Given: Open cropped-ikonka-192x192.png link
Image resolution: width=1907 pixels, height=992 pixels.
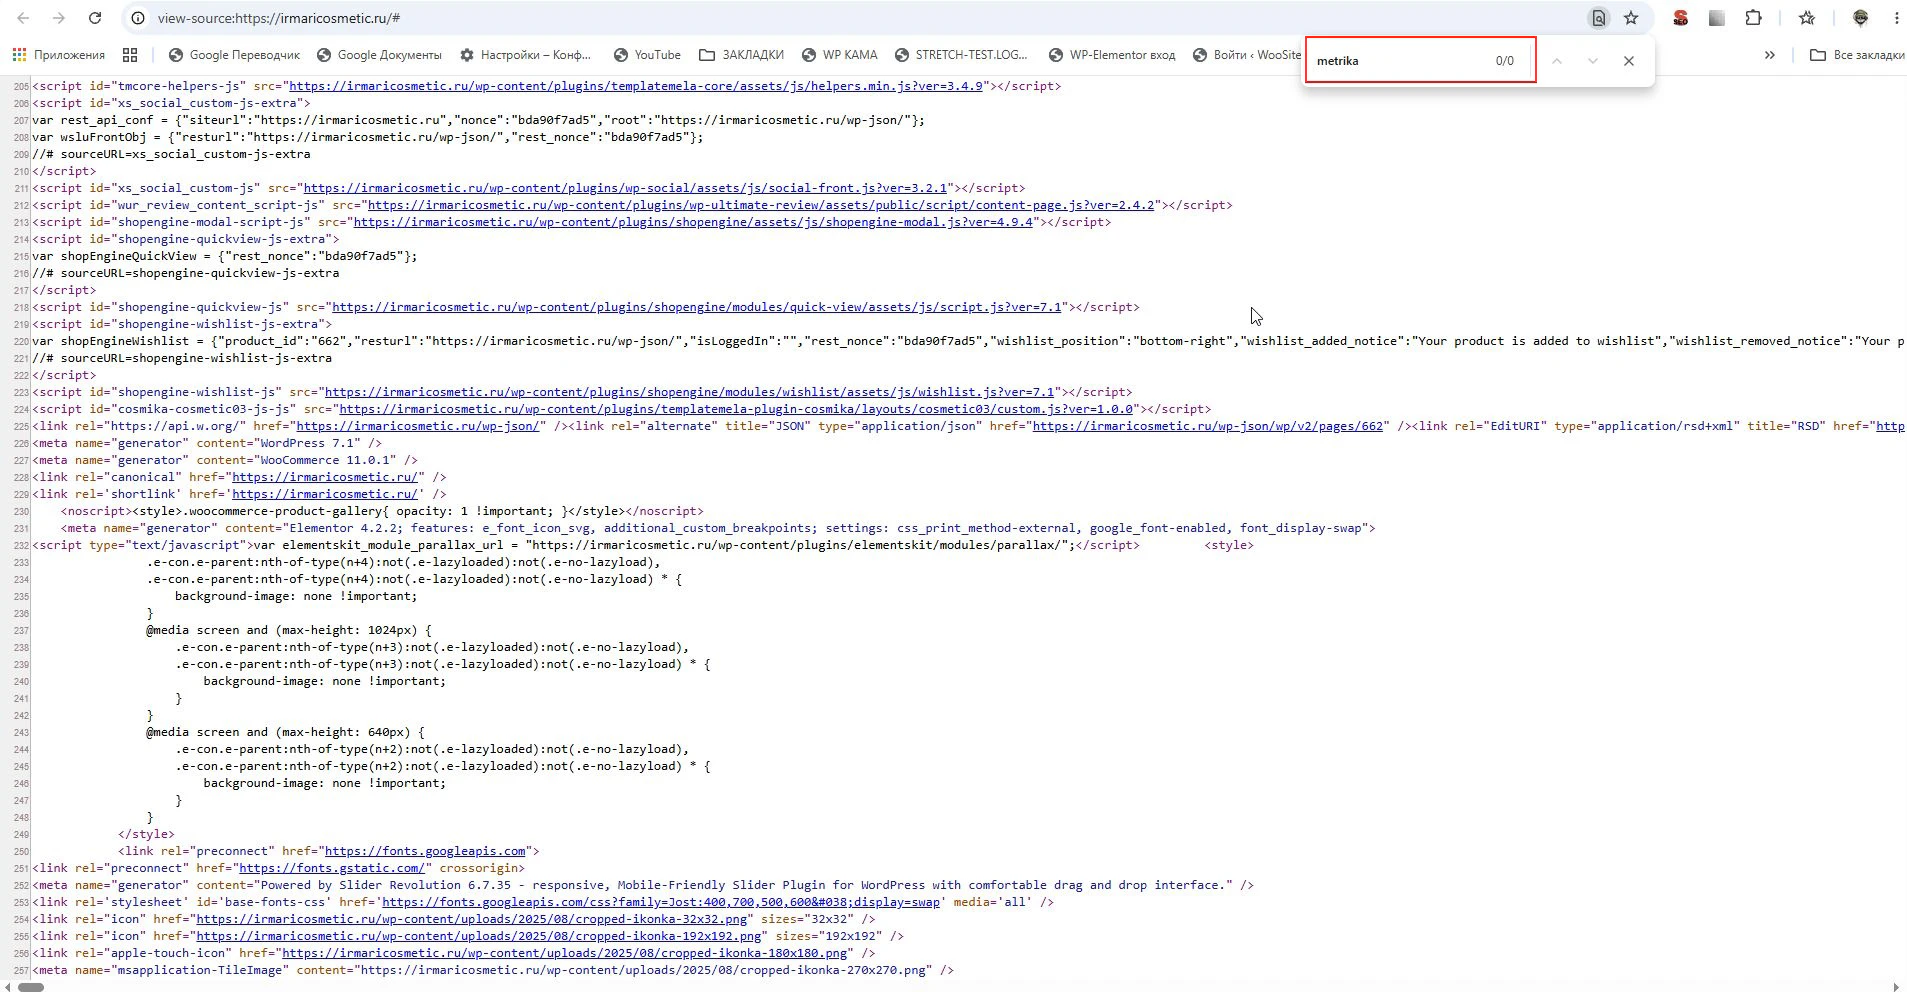Looking at the screenshot, I should pyautogui.click(x=479, y=936).
